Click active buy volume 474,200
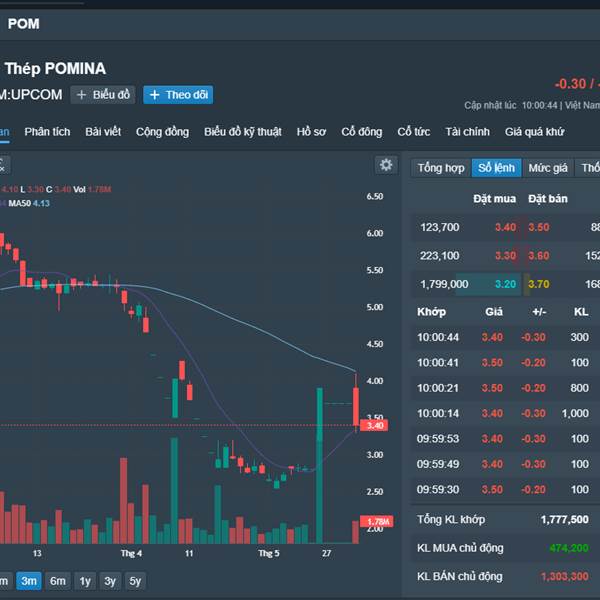Viewport: 600px width, 600px height. tap(569, 548)
